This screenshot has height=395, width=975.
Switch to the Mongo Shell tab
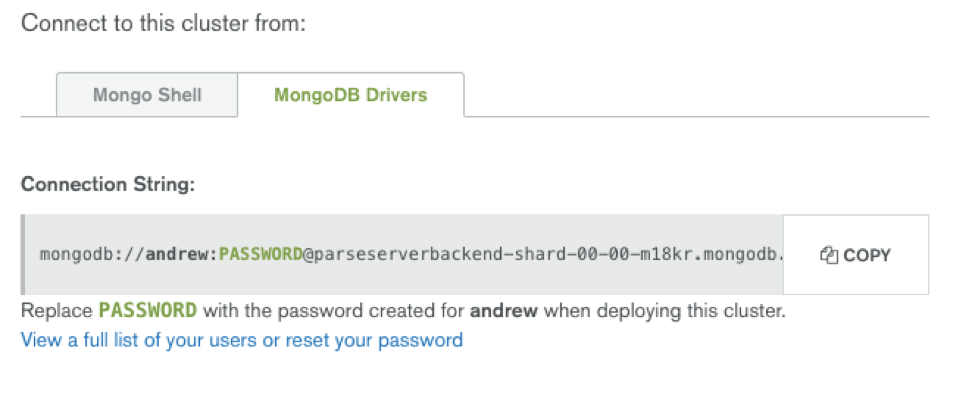click(x=147, y=95)
